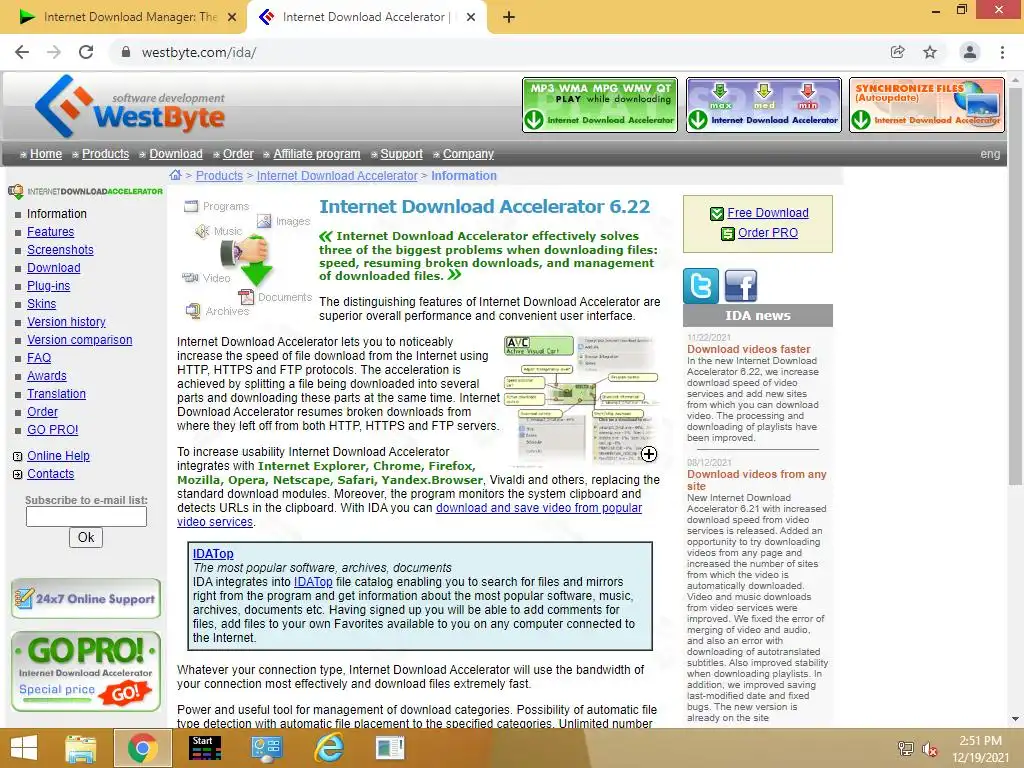
Task: Bookmark this page with star icon
Action: coord(930,52)
